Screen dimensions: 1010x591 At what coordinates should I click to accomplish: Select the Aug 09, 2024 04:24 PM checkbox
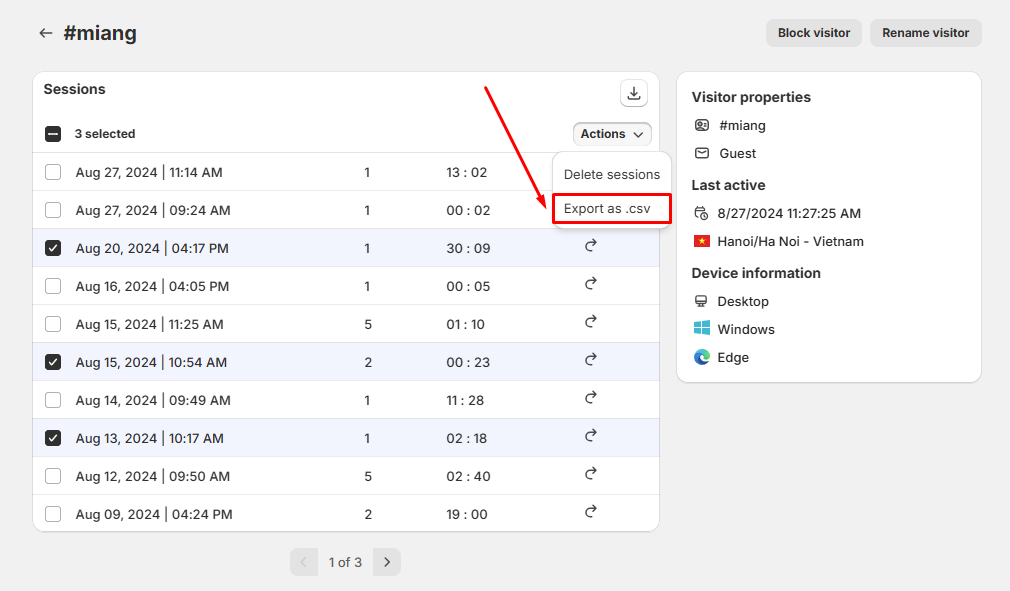click(53, 514)
